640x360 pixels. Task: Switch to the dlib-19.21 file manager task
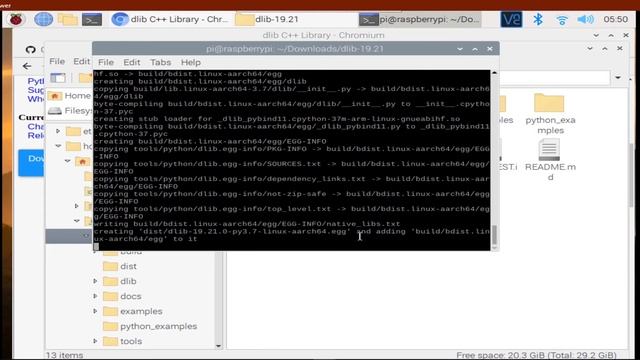267,19
